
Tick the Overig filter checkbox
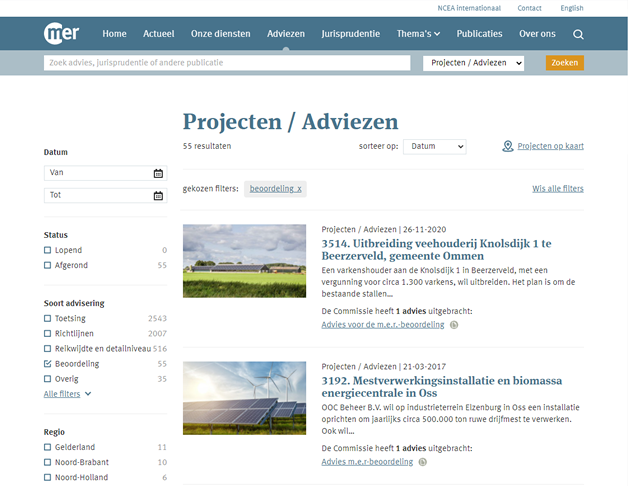click(x=47, y=379)
